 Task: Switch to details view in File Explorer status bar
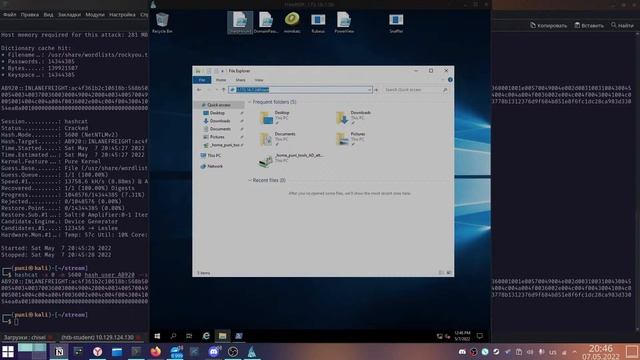[x=441, y=273]
